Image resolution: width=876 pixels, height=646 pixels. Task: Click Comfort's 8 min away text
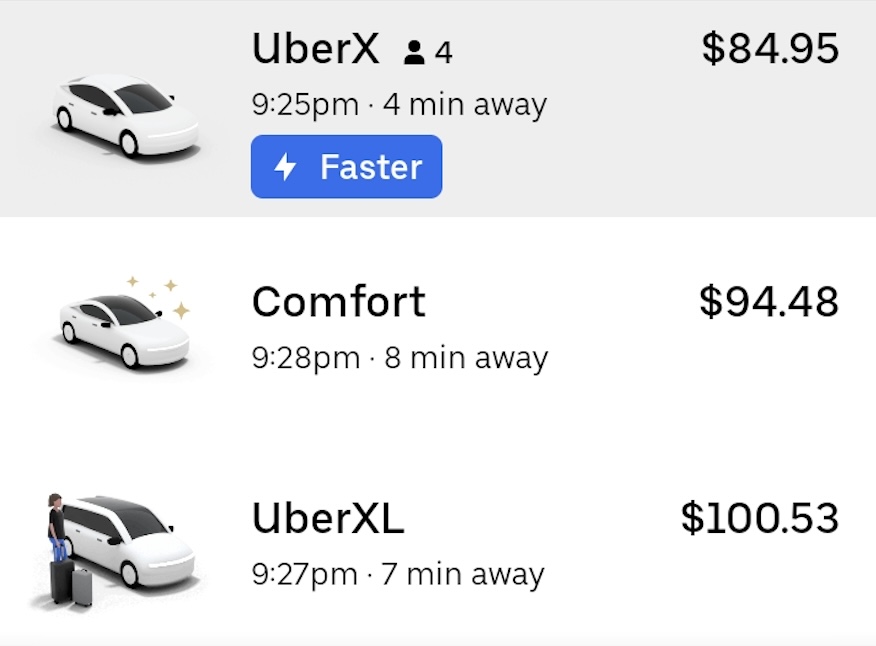click(466, 358)
